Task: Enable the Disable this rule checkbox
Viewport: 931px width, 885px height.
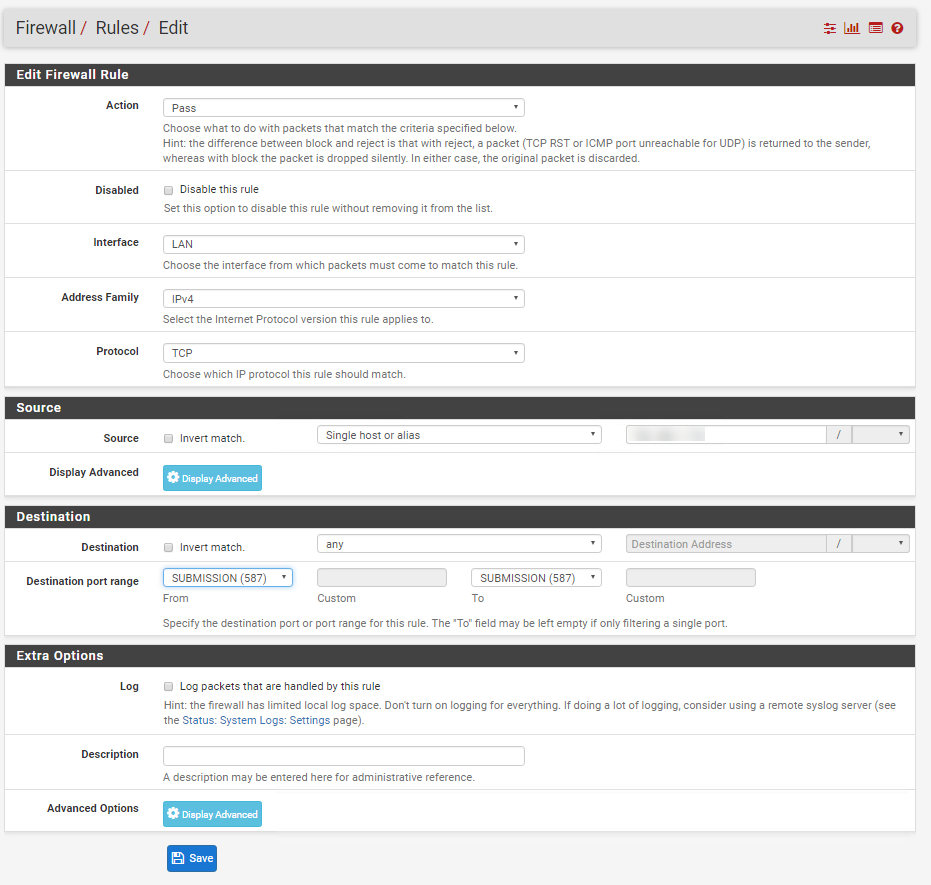Action: [x=168, y=189]
